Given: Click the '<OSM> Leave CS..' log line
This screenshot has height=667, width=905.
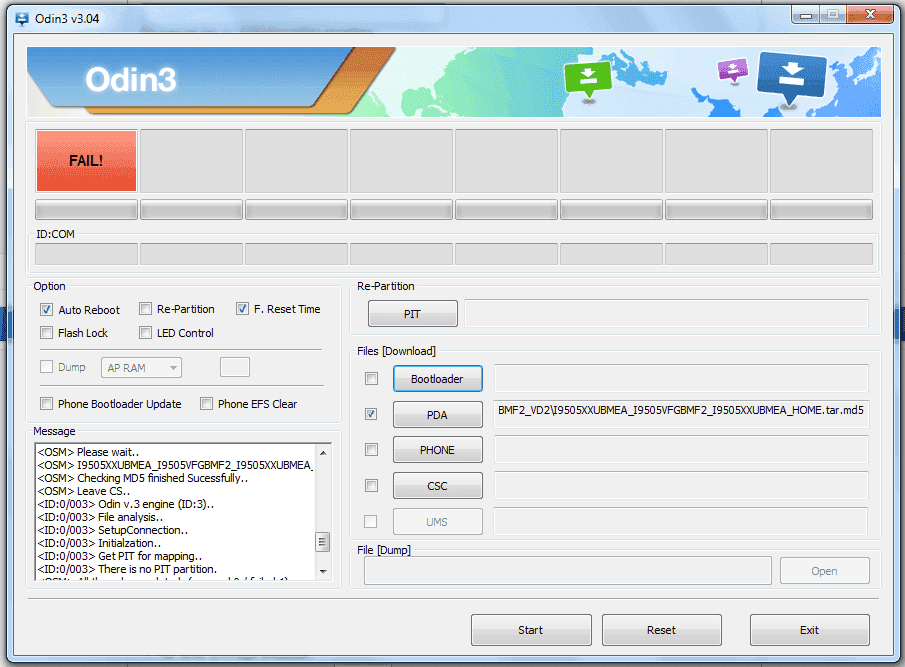Looking at the screenshot, I should 84,491.
